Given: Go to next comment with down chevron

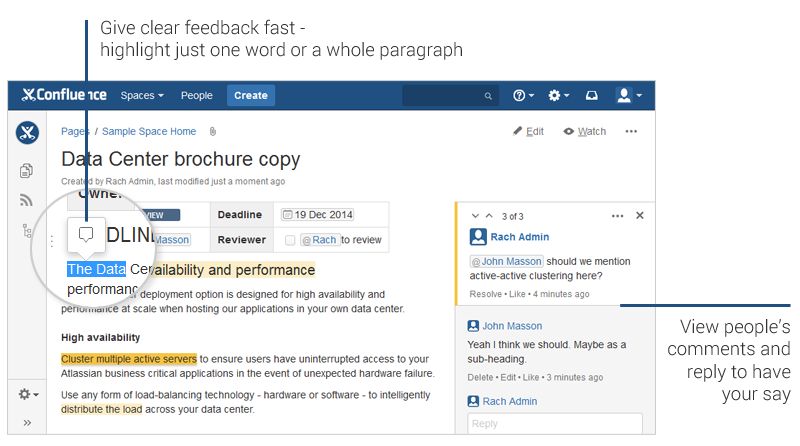Looking at the screenshot, I should tap(475, 216).
